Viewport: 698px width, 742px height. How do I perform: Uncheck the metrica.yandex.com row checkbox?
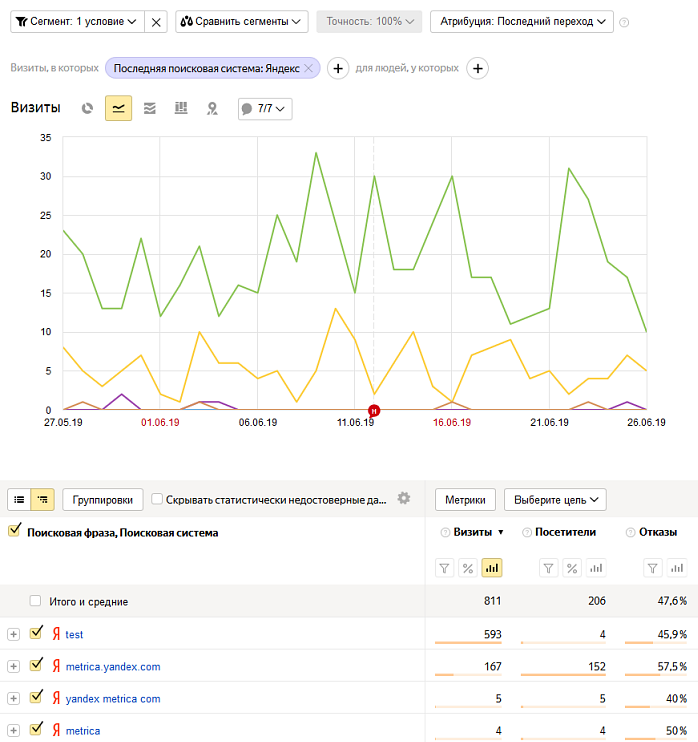(36, 665)
